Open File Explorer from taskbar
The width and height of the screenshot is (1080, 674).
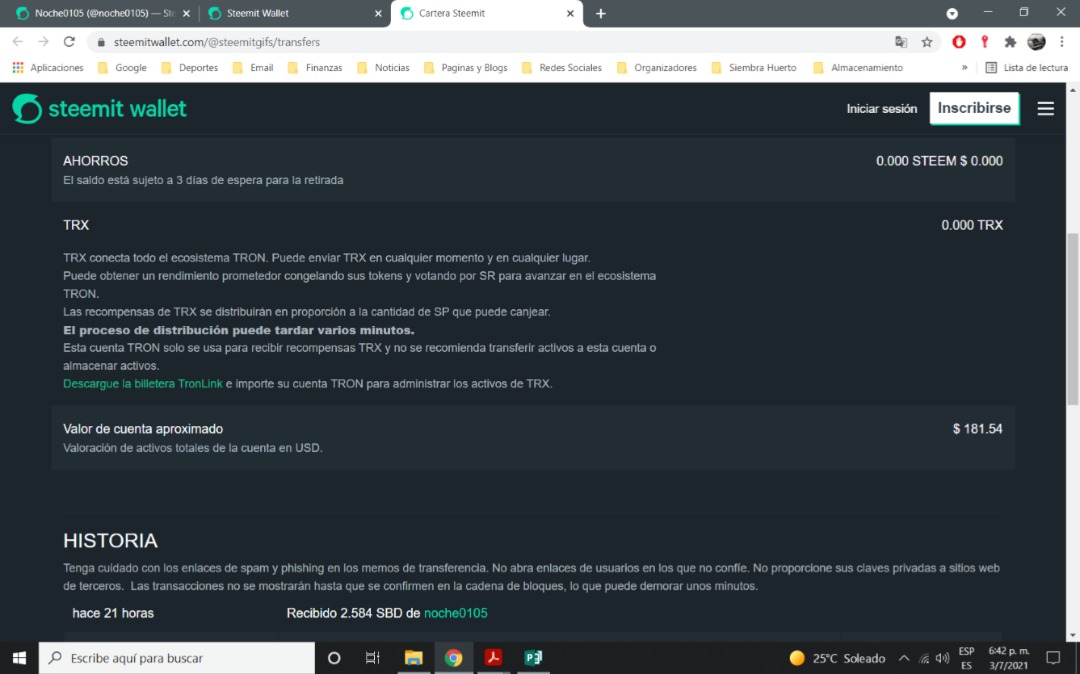point(413,658)
